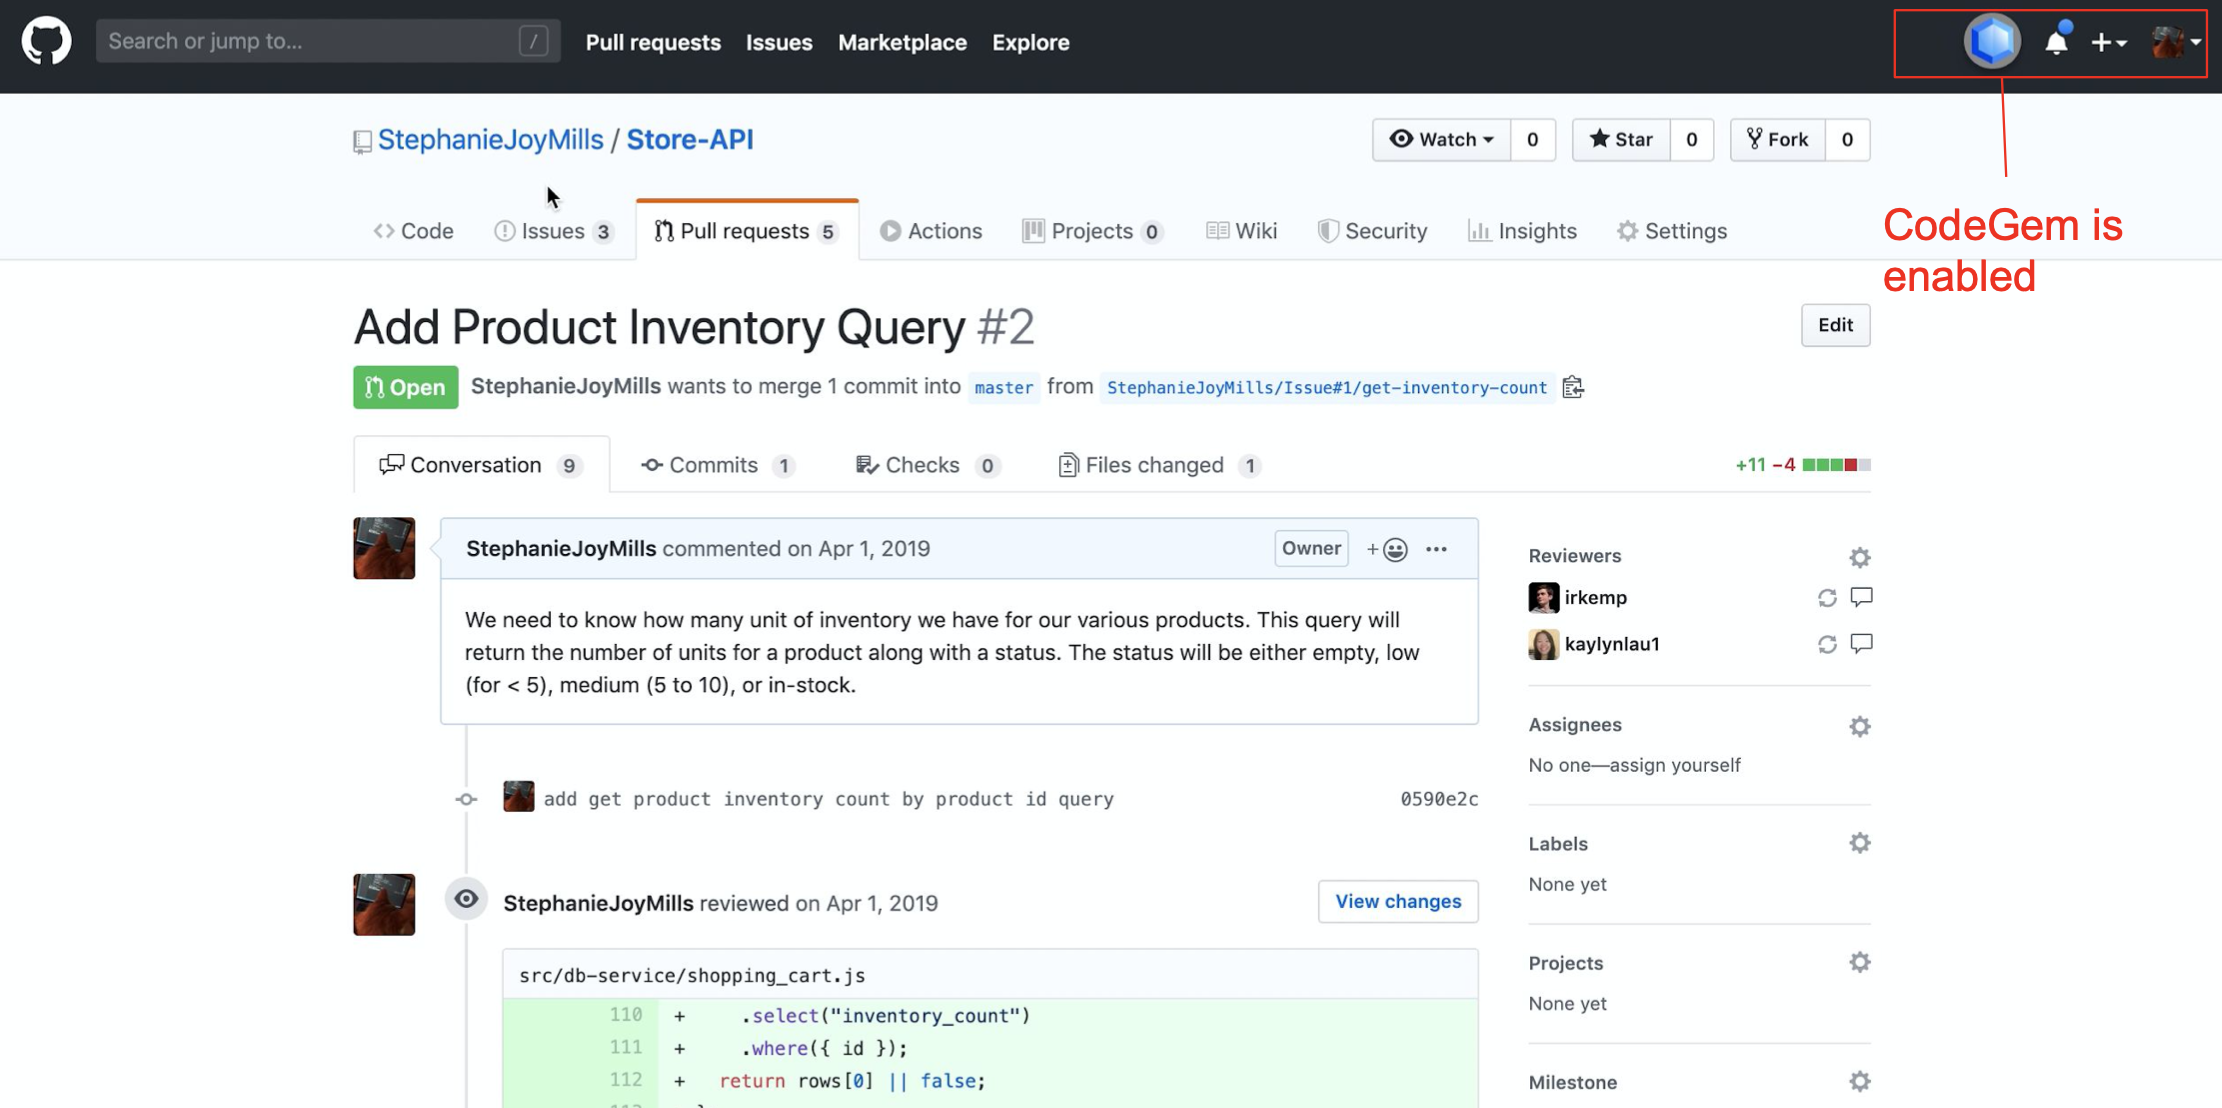Click the CodeGem extension icon
The height and width of the screenshot is (1108, 2222).
pos(1991,41)
